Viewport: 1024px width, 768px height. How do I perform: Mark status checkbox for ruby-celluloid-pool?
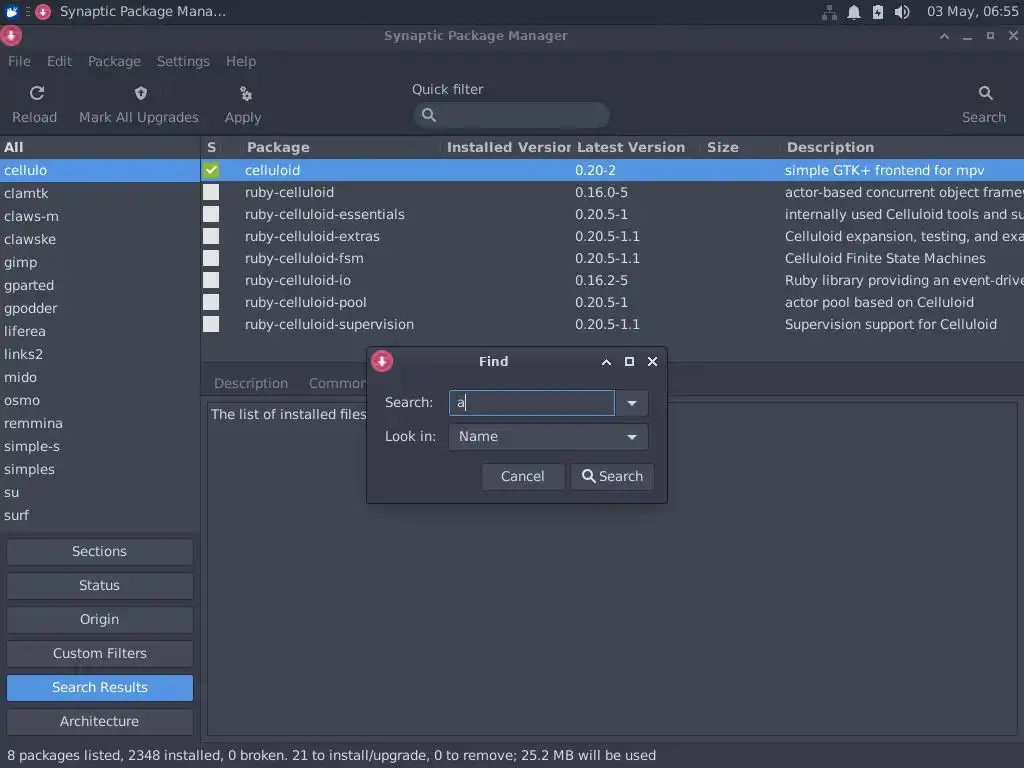(211, 302)
